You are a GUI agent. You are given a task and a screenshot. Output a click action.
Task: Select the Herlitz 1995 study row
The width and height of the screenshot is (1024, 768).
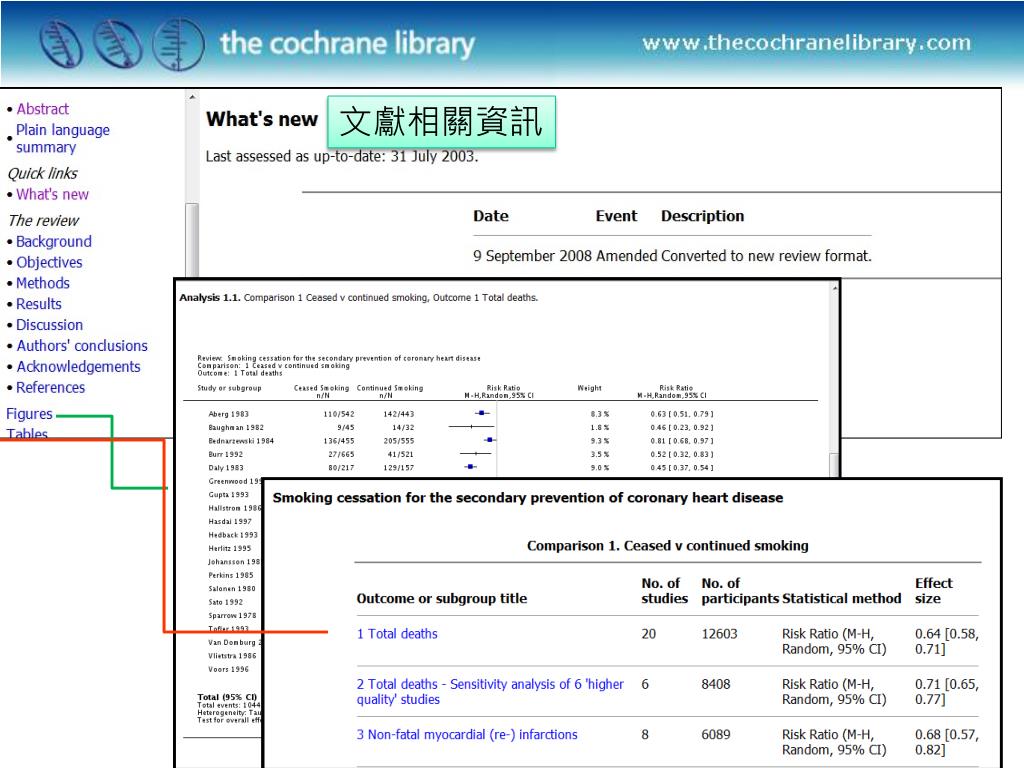pos(230,549)
